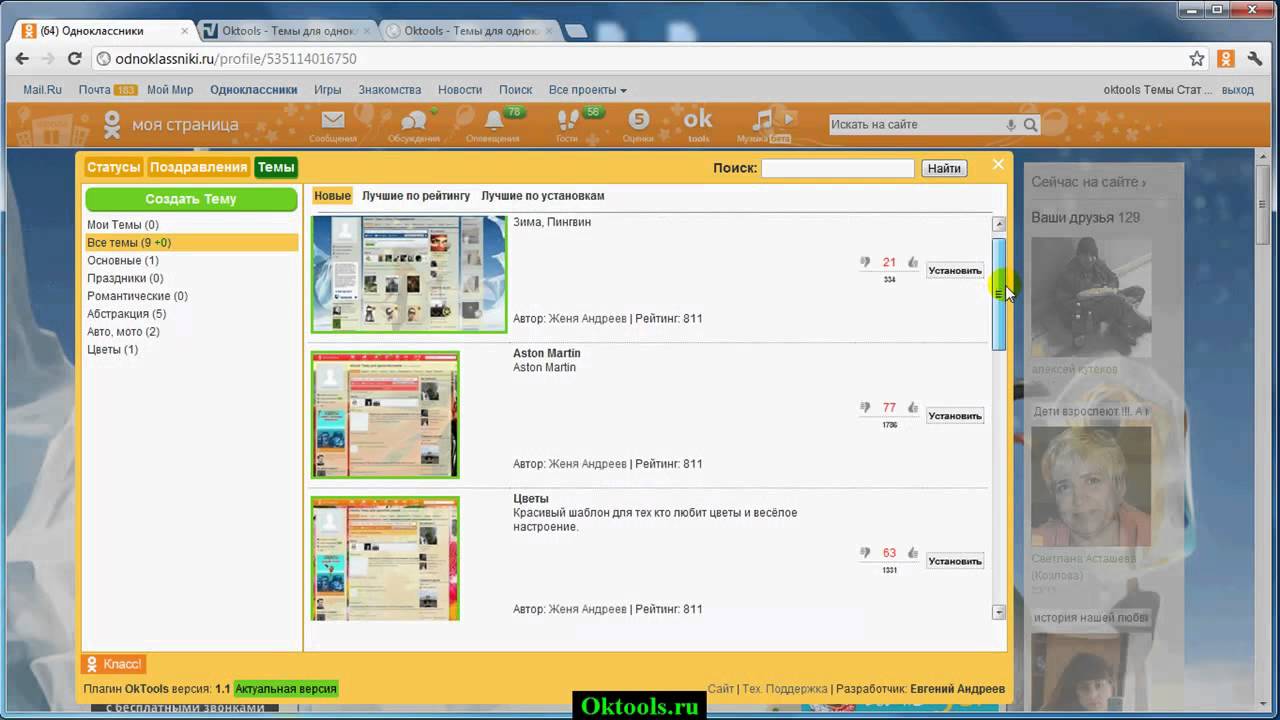1280x720 pixels.
Task: Install the Зима, Пингвин theme
Action: pos(955,270)
